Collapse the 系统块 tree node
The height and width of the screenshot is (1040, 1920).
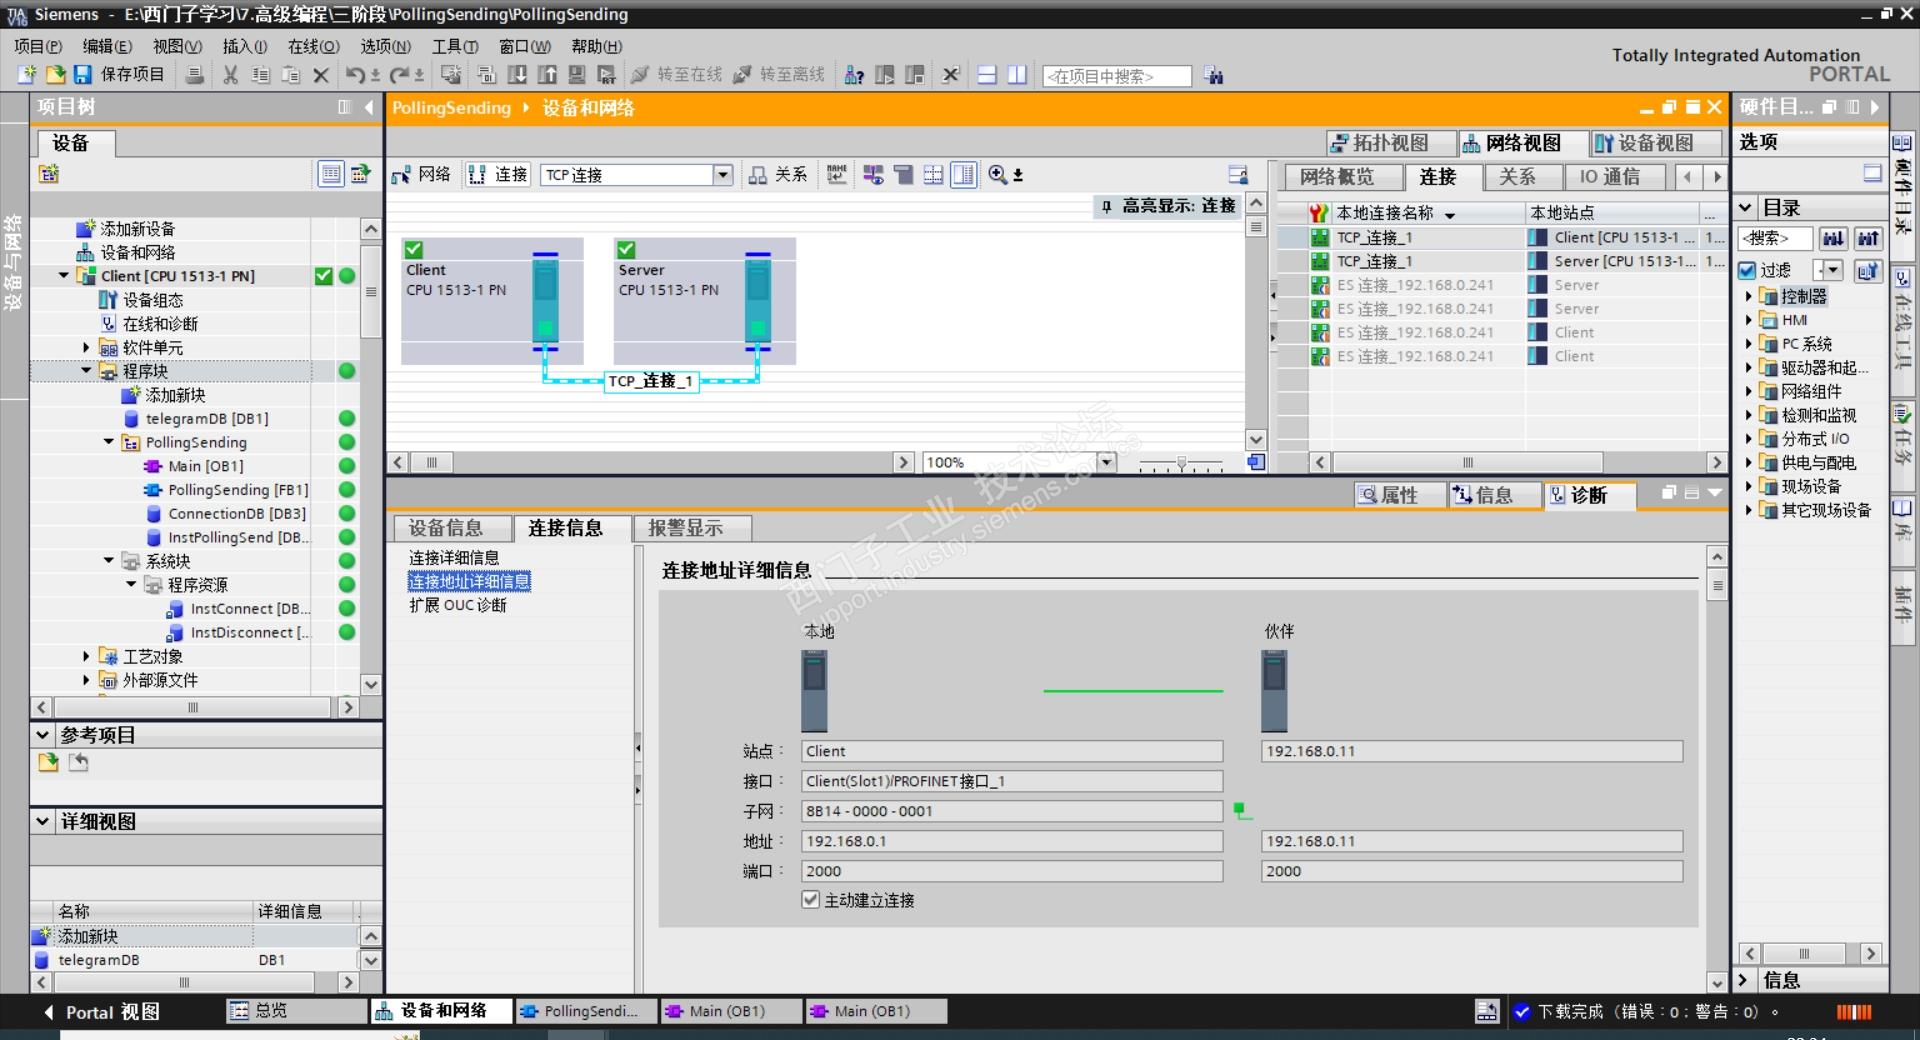click(108, 561)
